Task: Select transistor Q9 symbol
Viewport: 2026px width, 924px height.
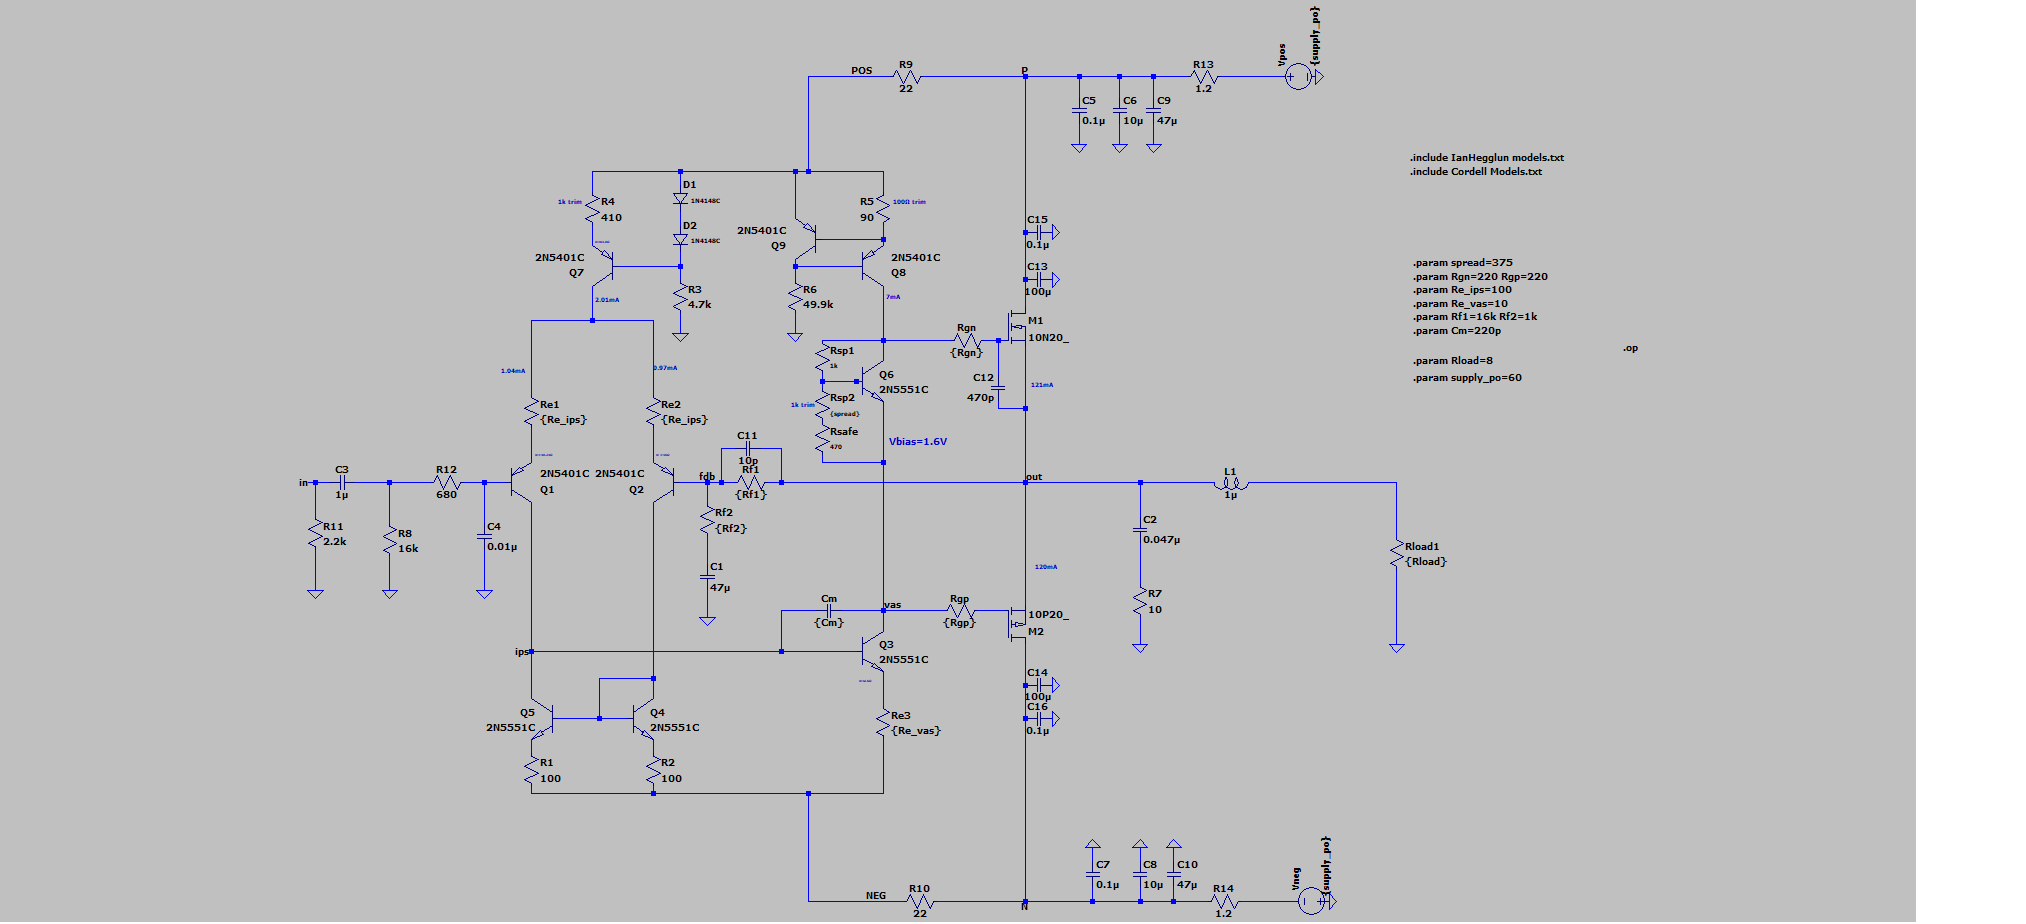Action: tap(806, 239)
